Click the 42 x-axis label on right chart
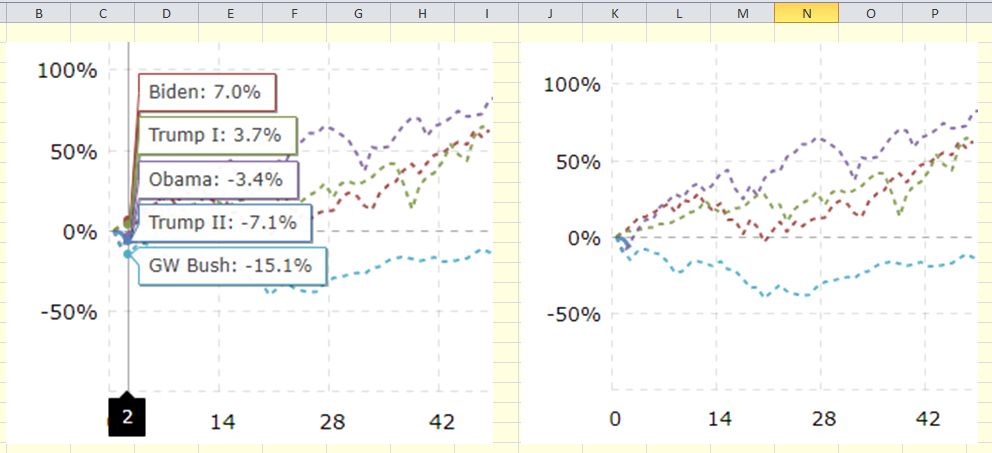The width and height of the screenshot is (992, 453). (x=927, y=419)
